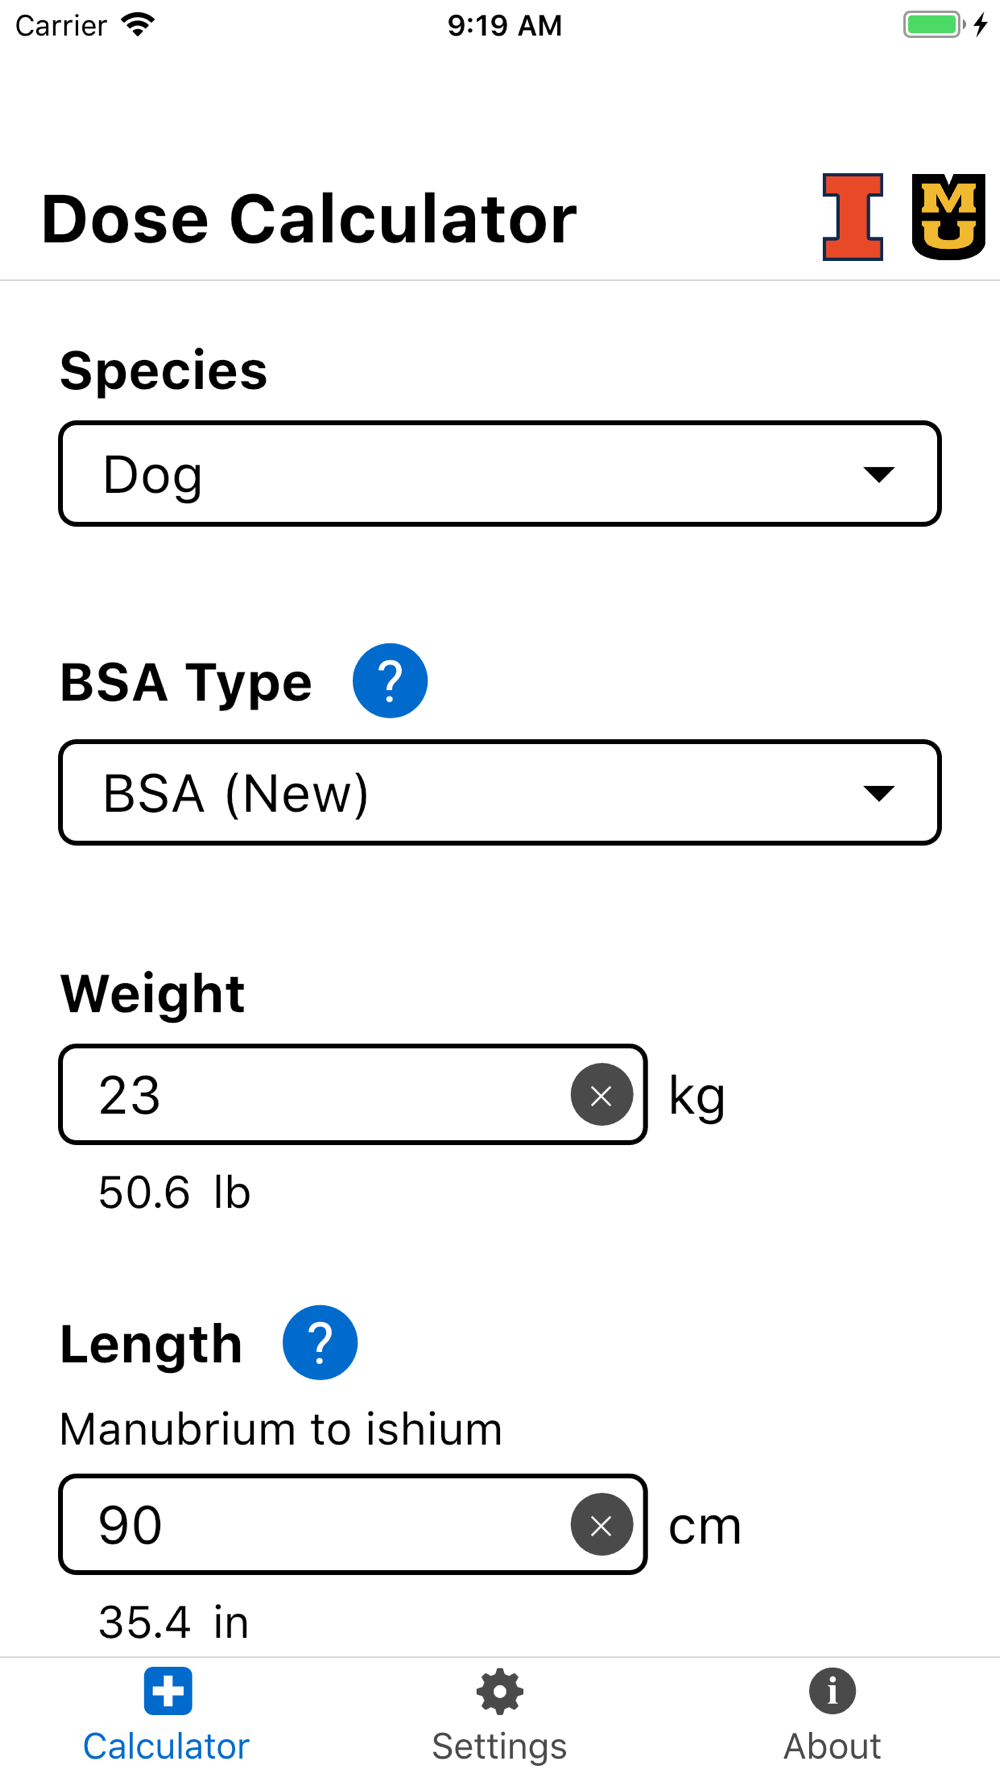Select the Calculator tab label
This screenshot has height=1778, width=1000.
coord(166,1746)
